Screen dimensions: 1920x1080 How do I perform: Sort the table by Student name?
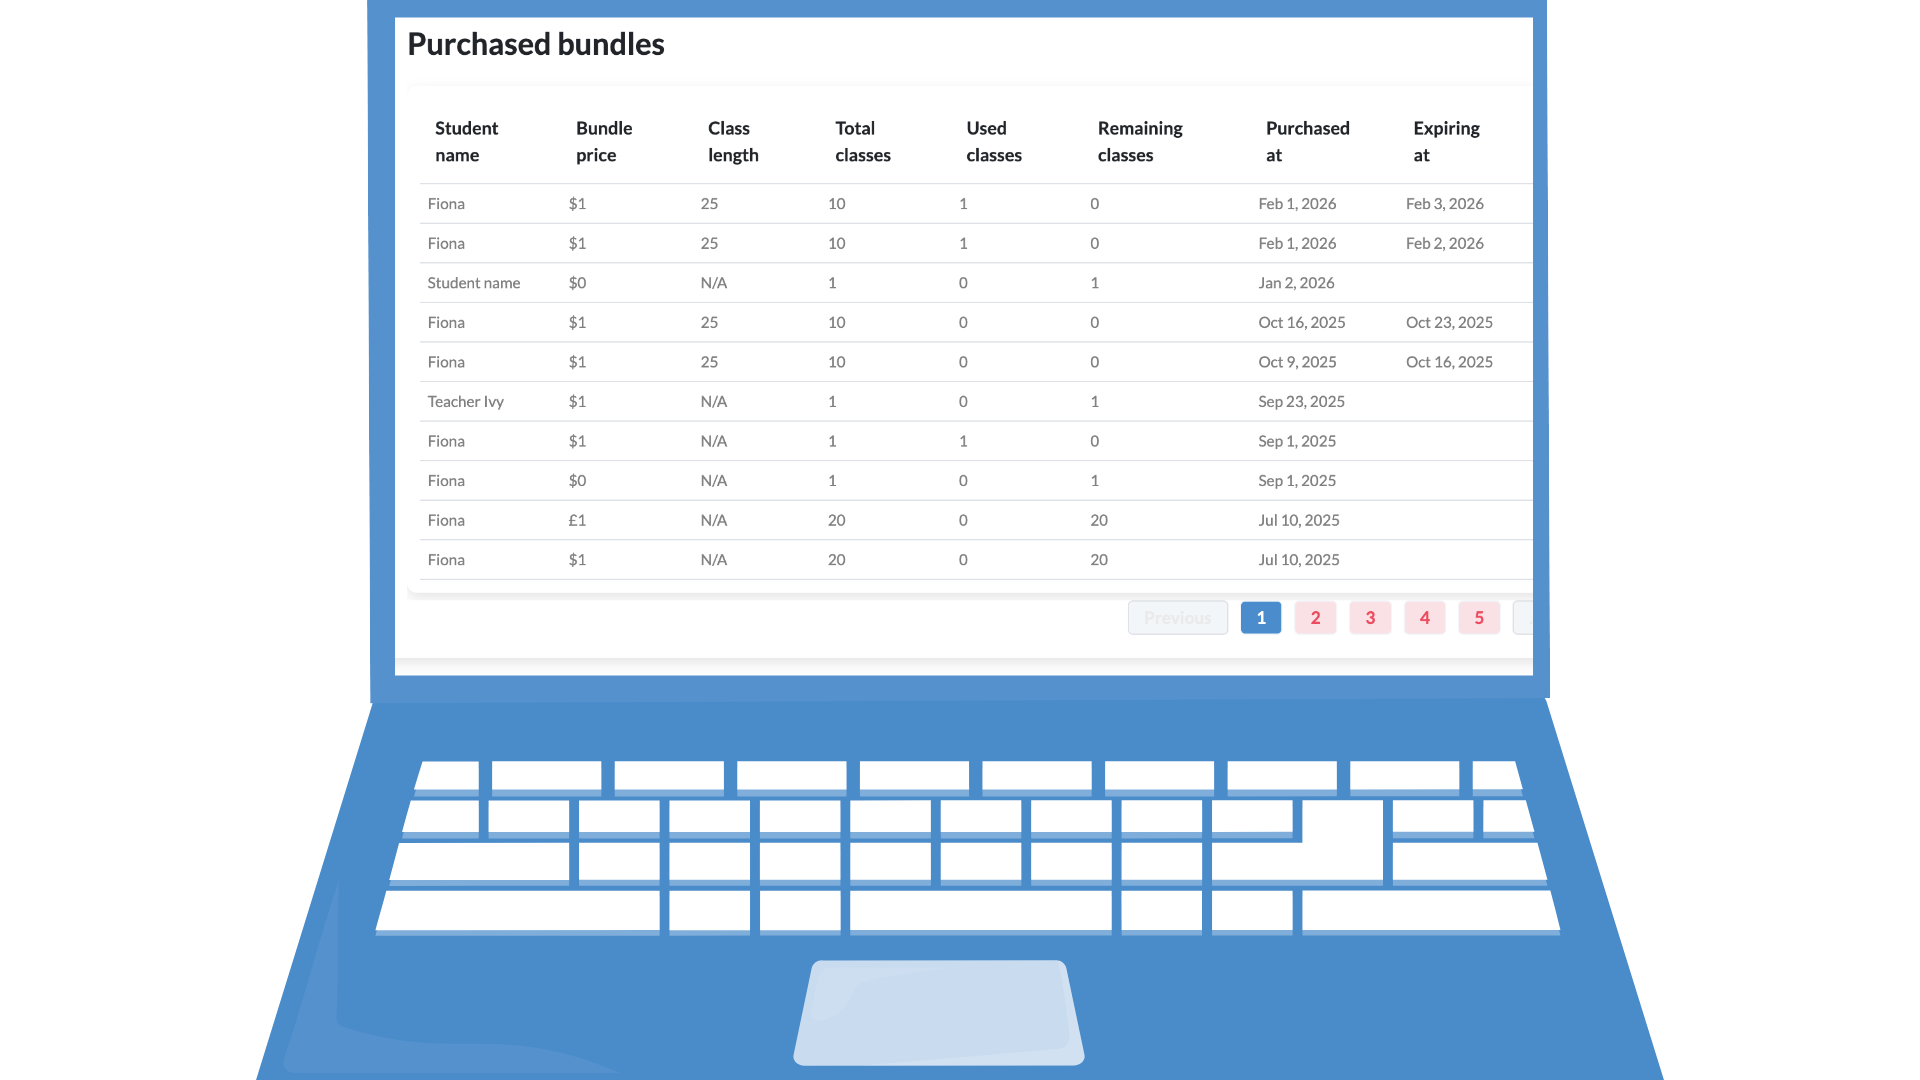coord(466,141)
